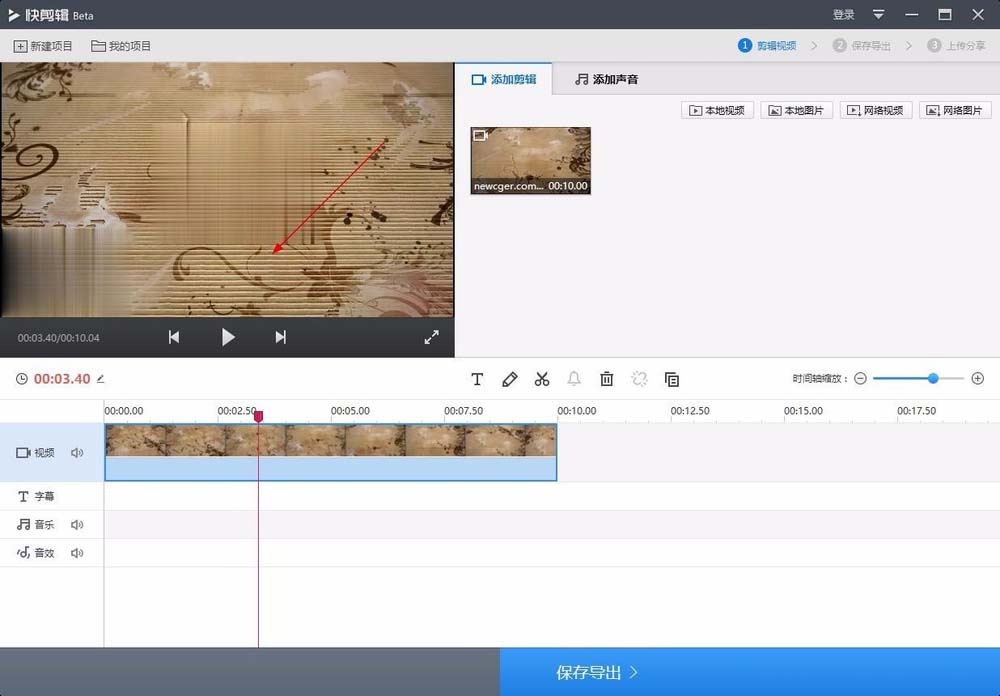Add subtitle text using the T icon
The width and height of the screenshot is (1000, 696).
pyautogui.click(x=477, y=379)
